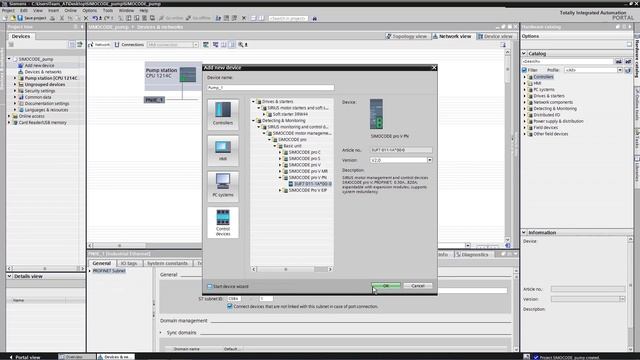Click OK in Add new device dialog
The image size is (640, 360).
(x=386, y=286)
